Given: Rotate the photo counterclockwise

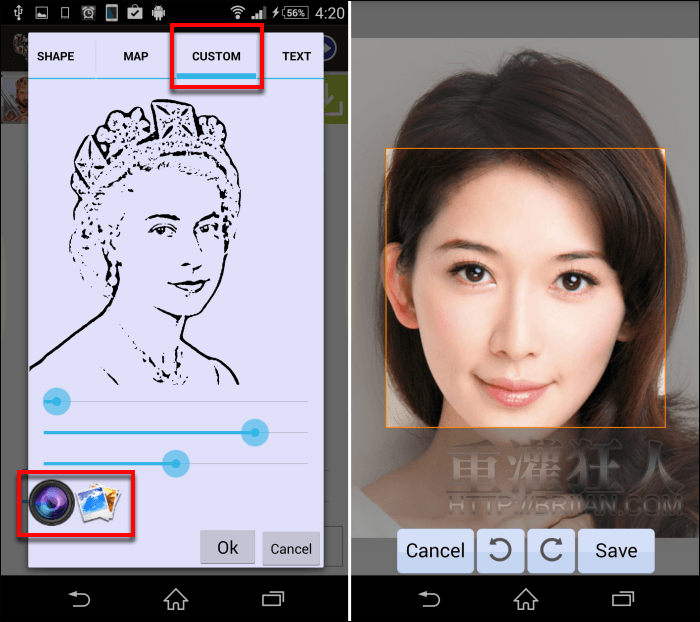Looking at the screenshot, I should click(500, 551).
